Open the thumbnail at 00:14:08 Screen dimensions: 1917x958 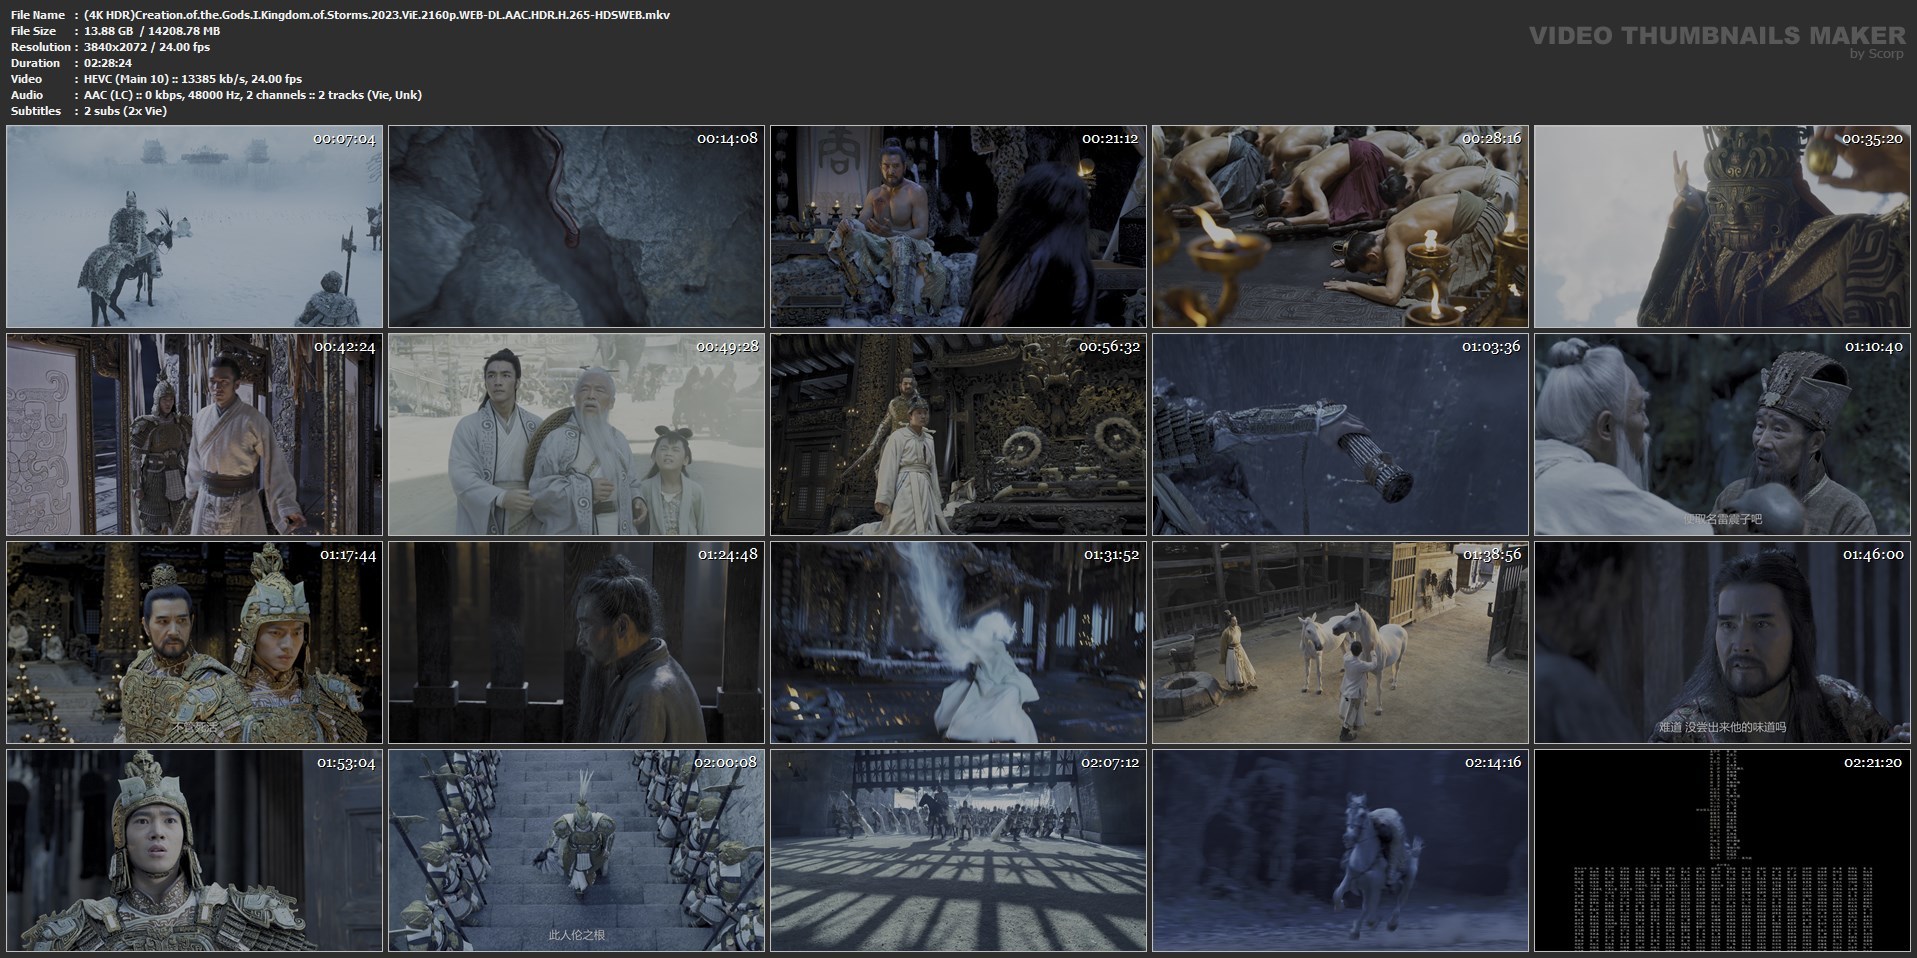click(576, 226)
